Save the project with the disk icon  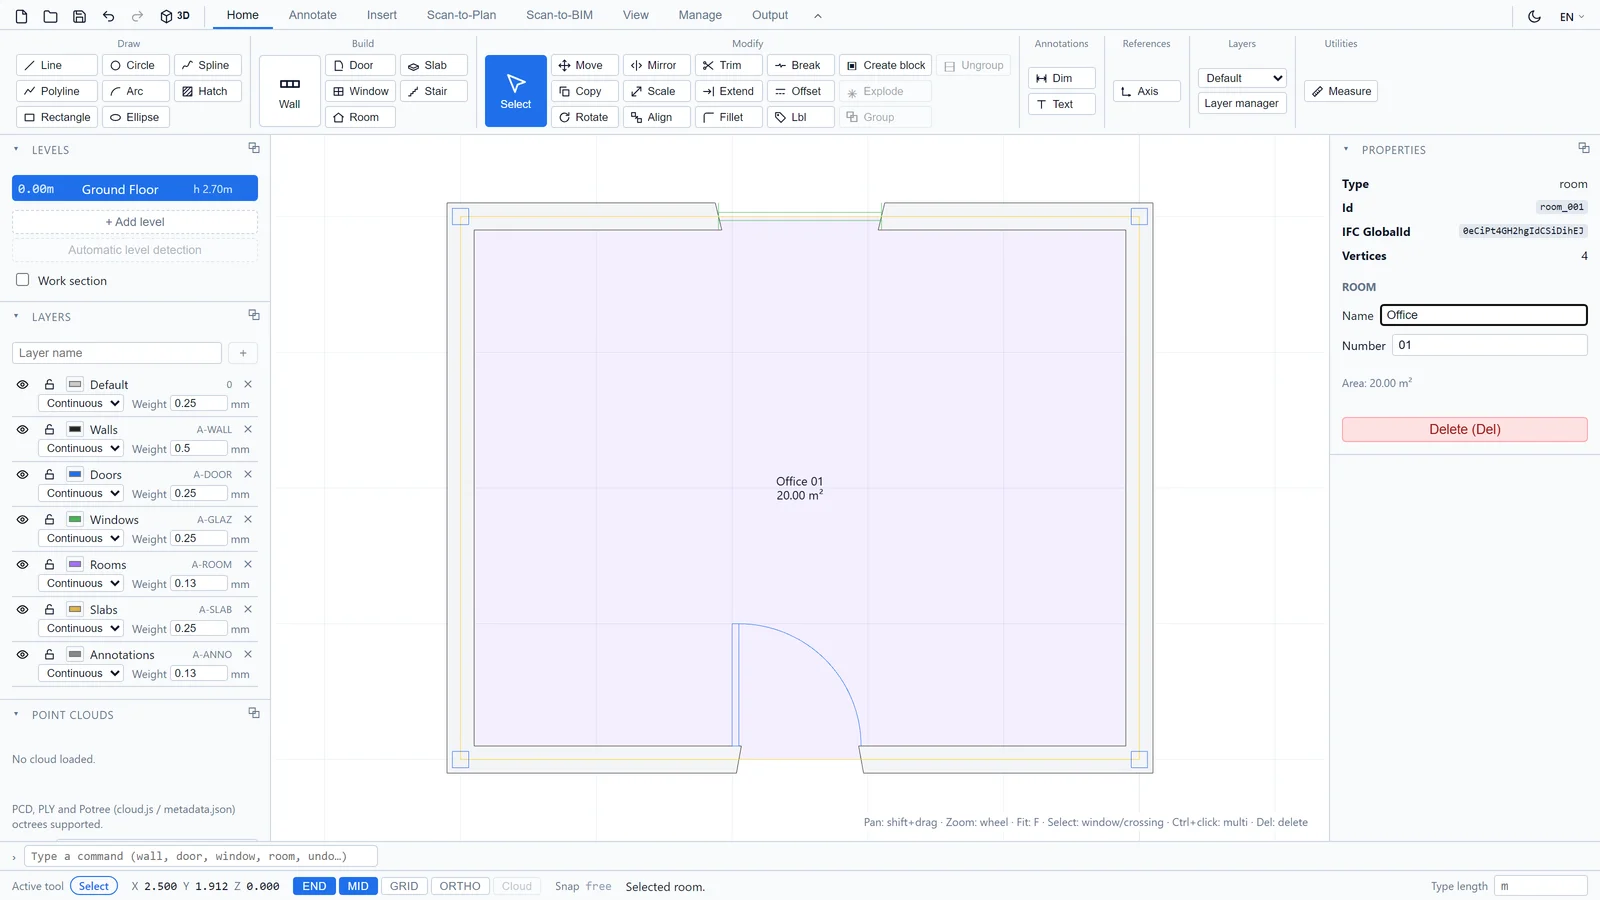tap(79, 16)
